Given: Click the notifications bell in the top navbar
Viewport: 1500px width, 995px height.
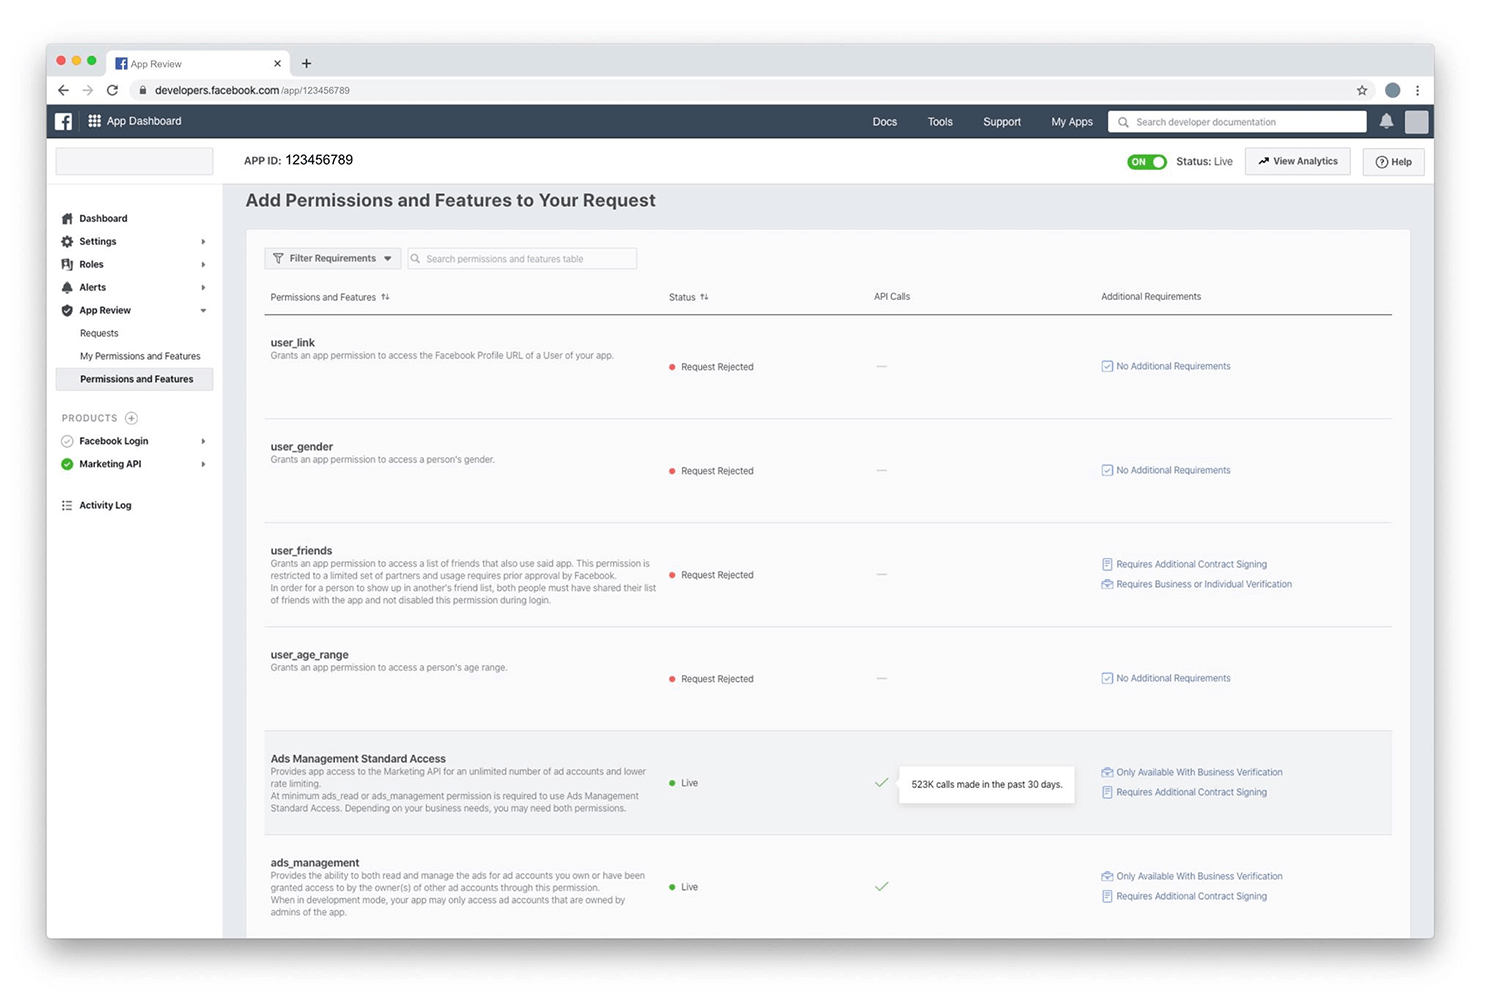Looking at the screenshot, I should pyautogui.click(x=1386, y=121).
